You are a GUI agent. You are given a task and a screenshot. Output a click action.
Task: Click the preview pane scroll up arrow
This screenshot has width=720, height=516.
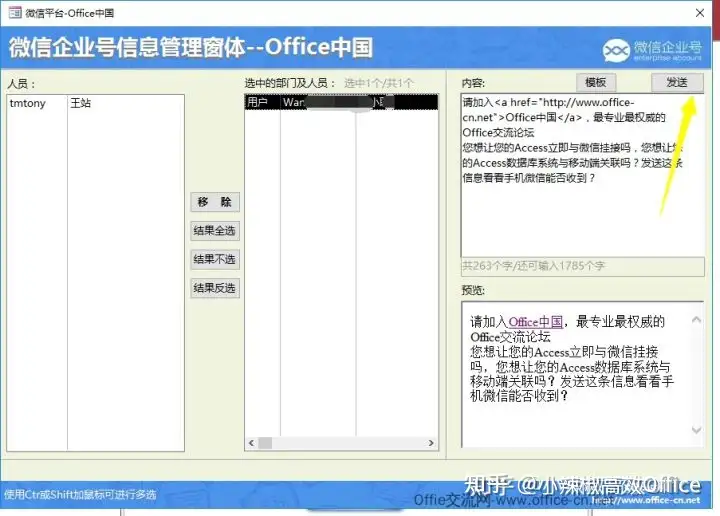click(x=696, y=320)
